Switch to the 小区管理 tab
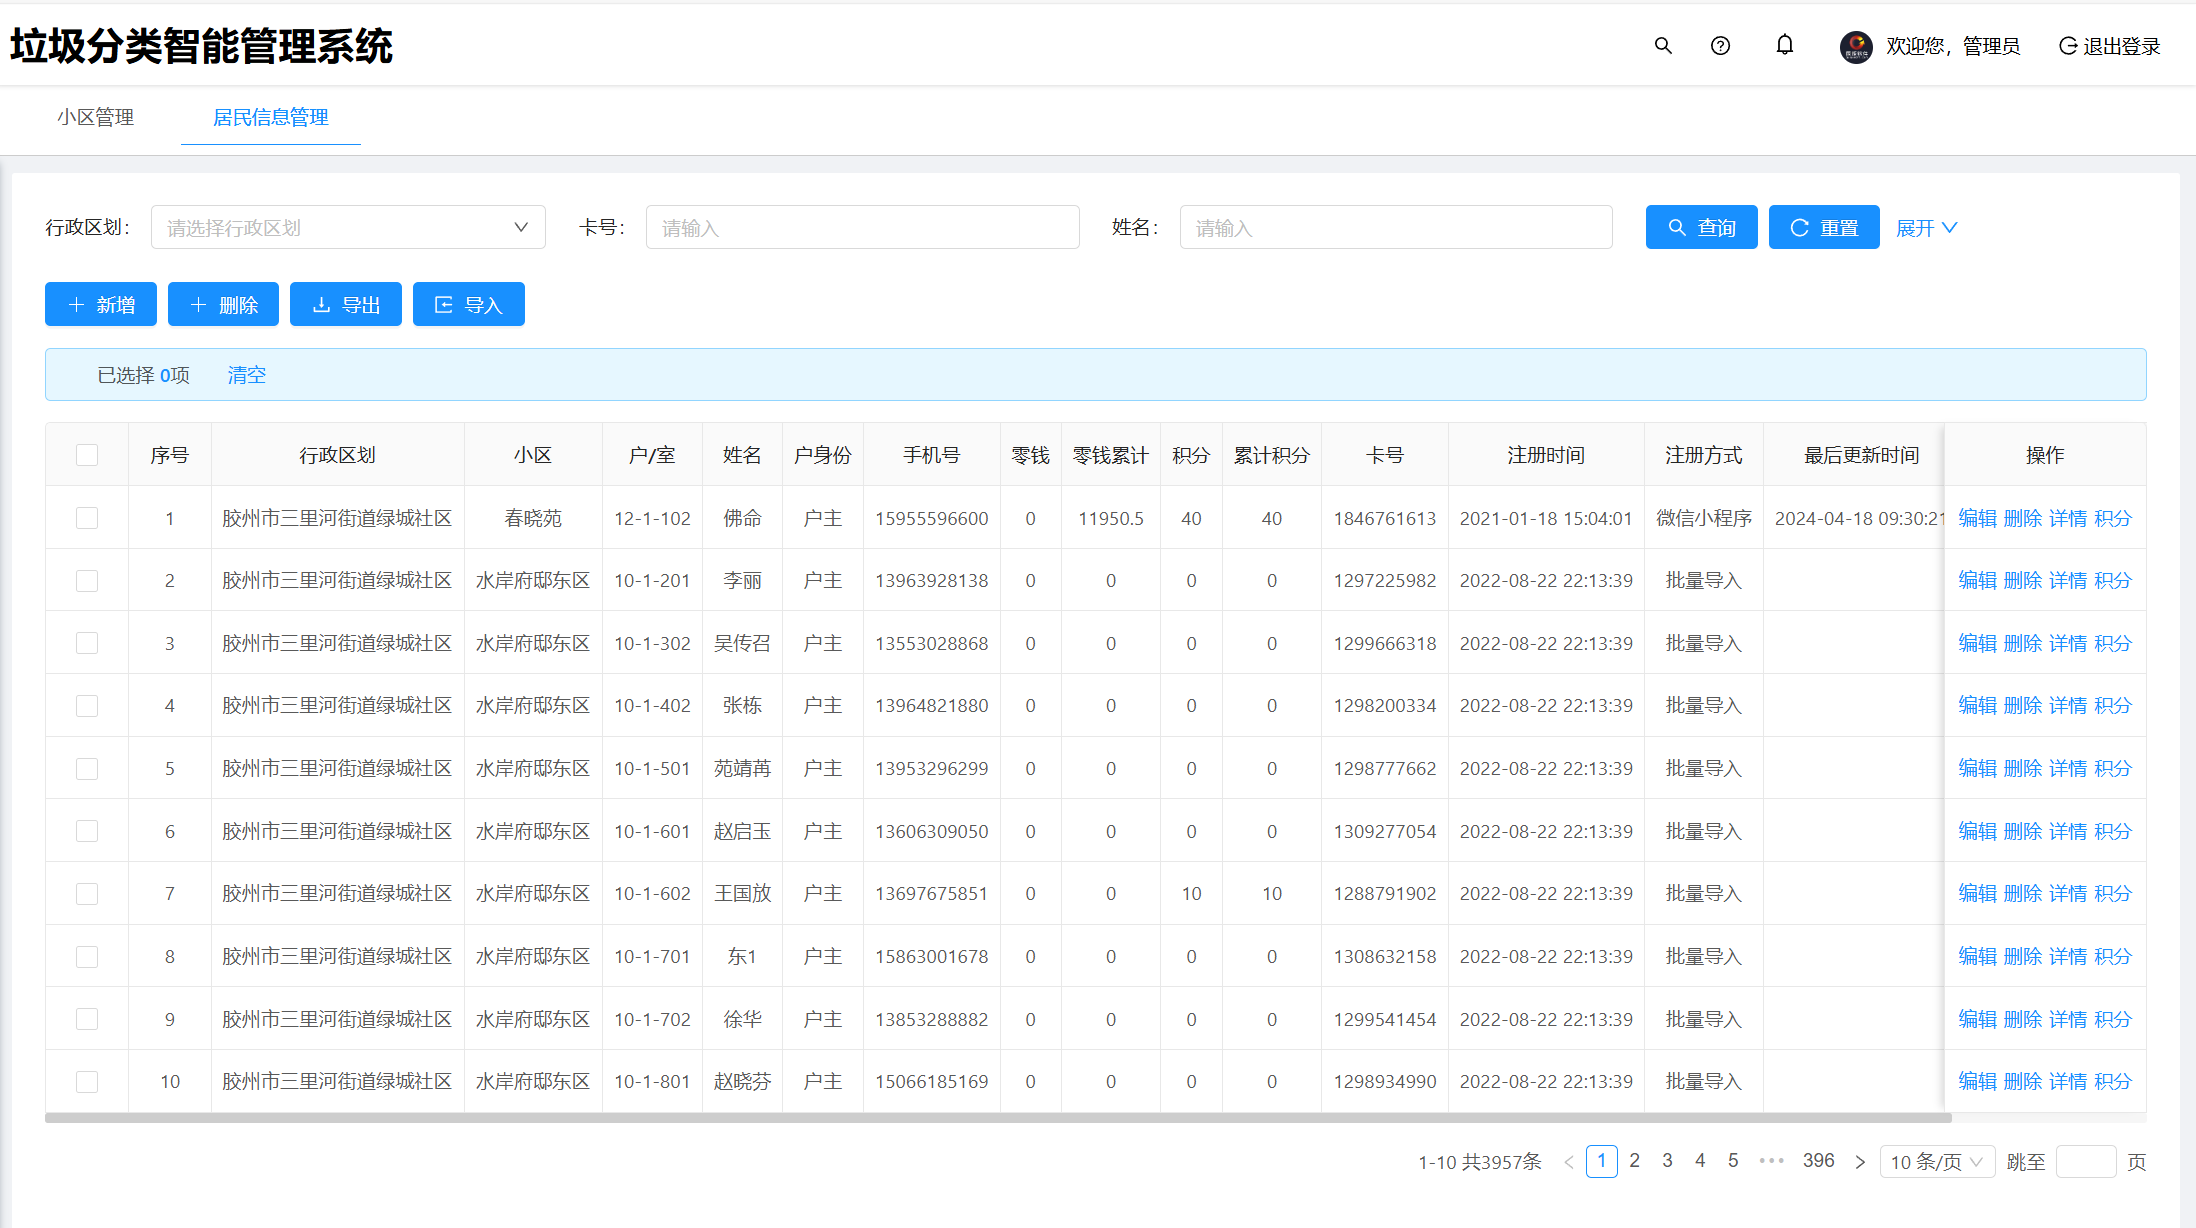The height and width of the screenshot is (1228, 2196). click(x=95, y=118)
